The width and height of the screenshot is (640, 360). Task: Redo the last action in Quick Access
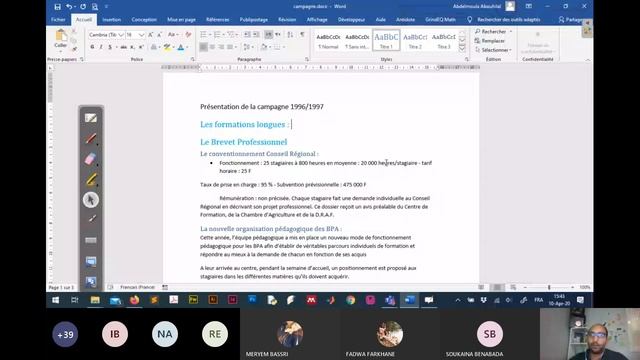83,7
